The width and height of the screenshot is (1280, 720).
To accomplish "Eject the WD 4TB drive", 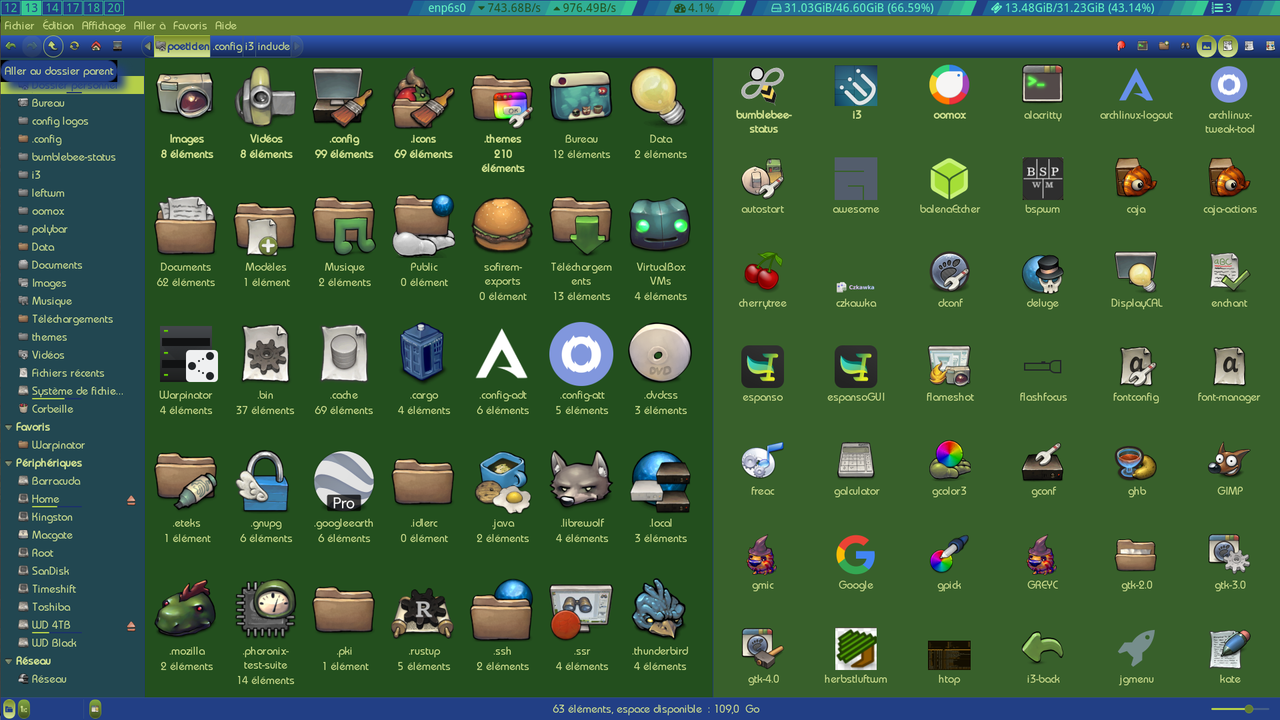I will pos(131,625).
